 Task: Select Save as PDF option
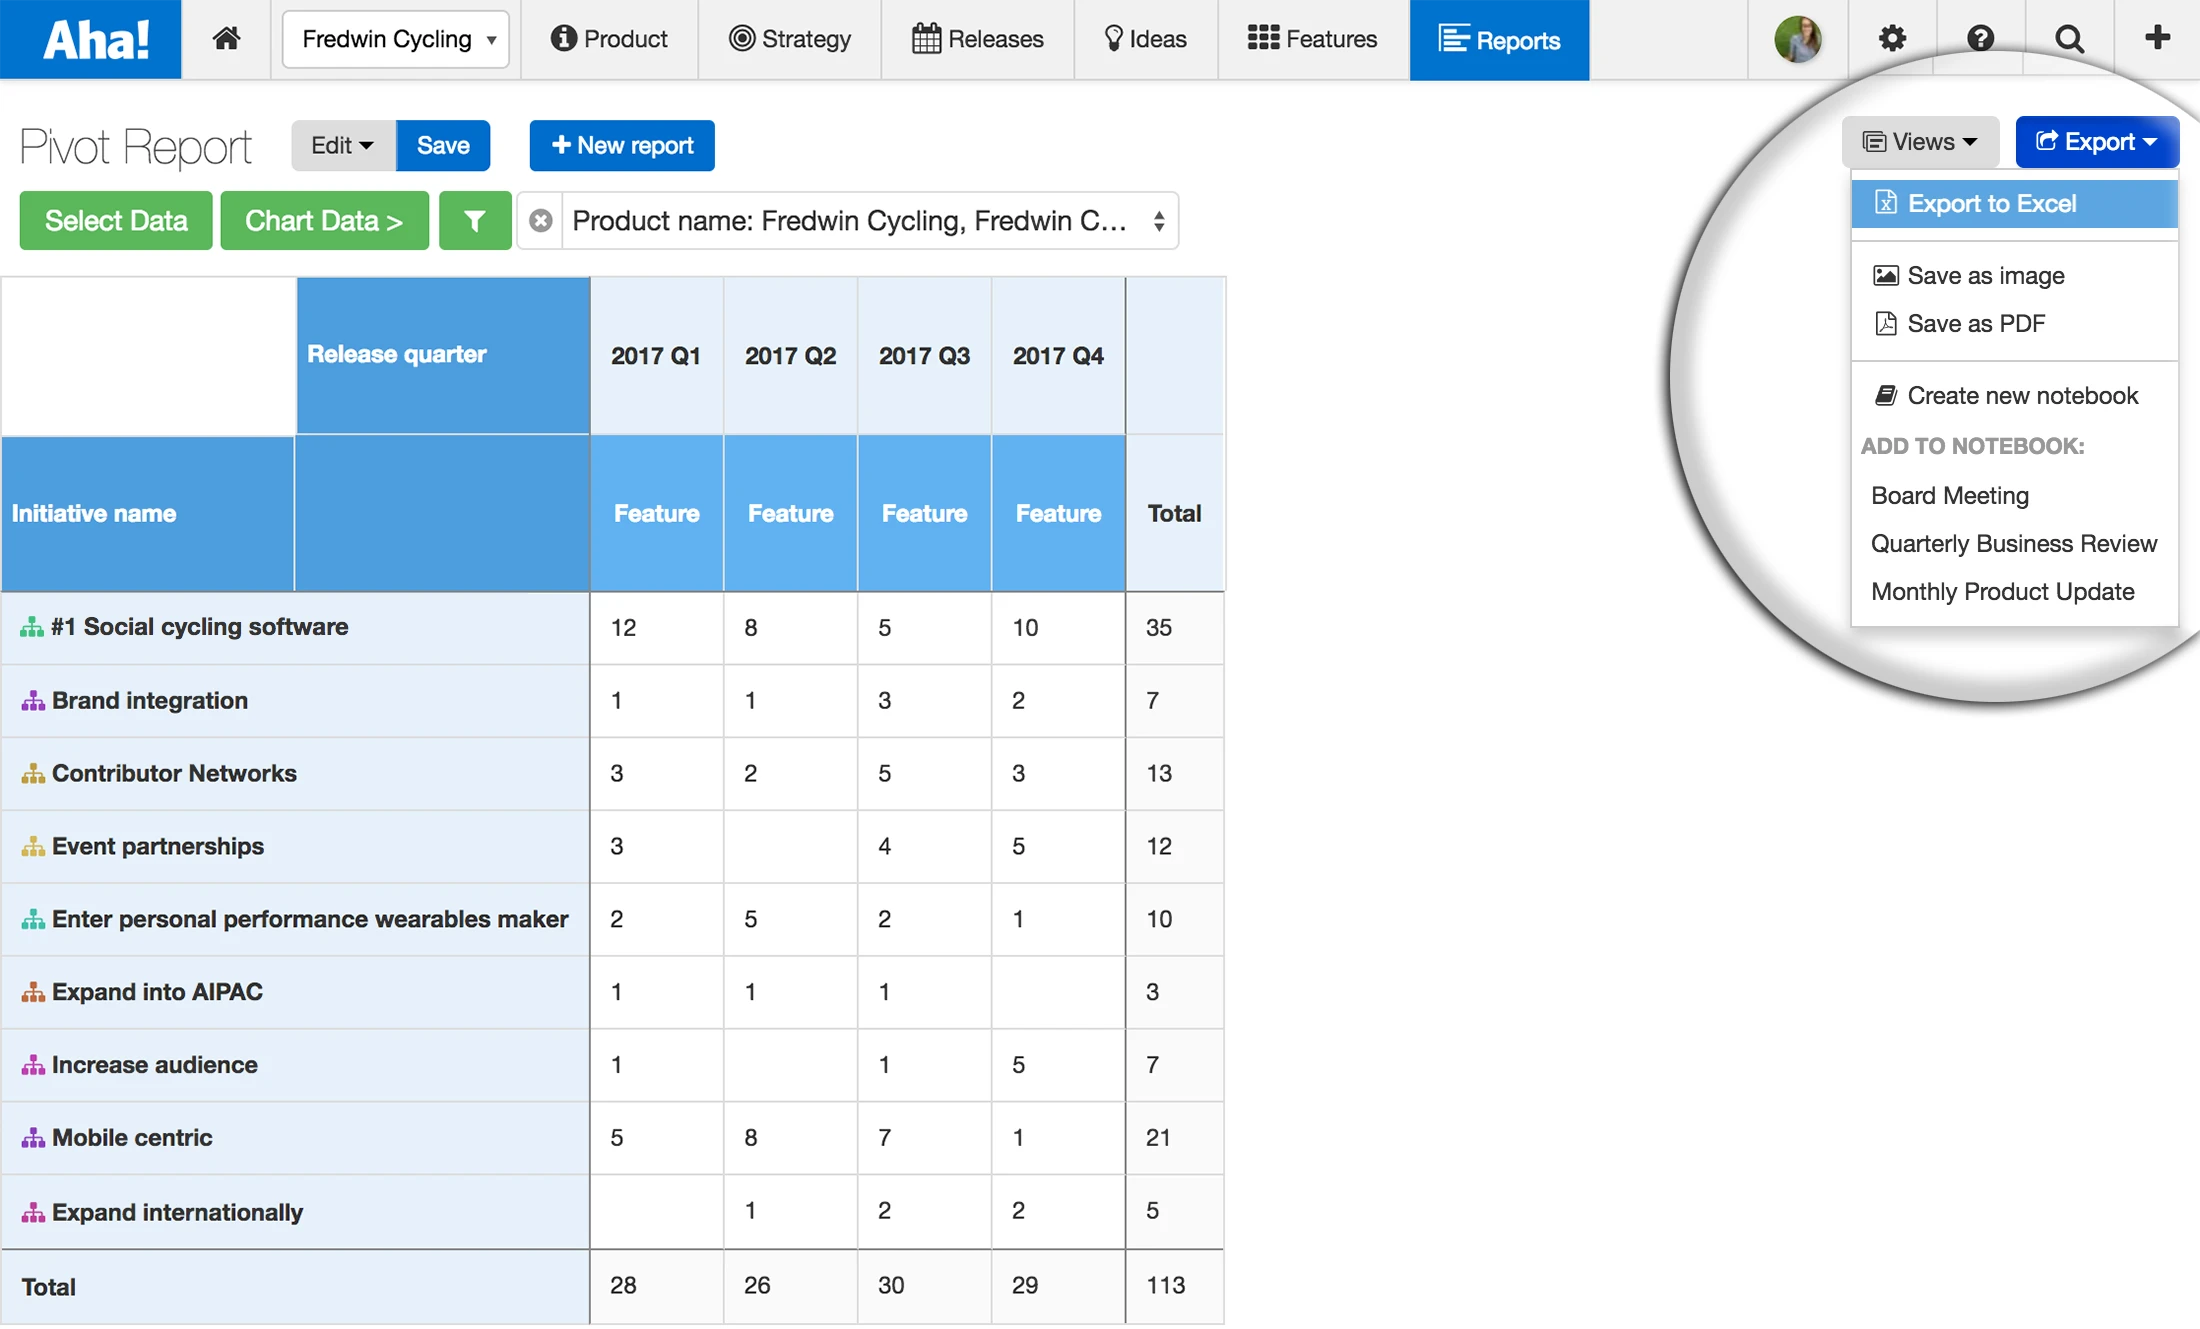click(x=1975, y=324)
